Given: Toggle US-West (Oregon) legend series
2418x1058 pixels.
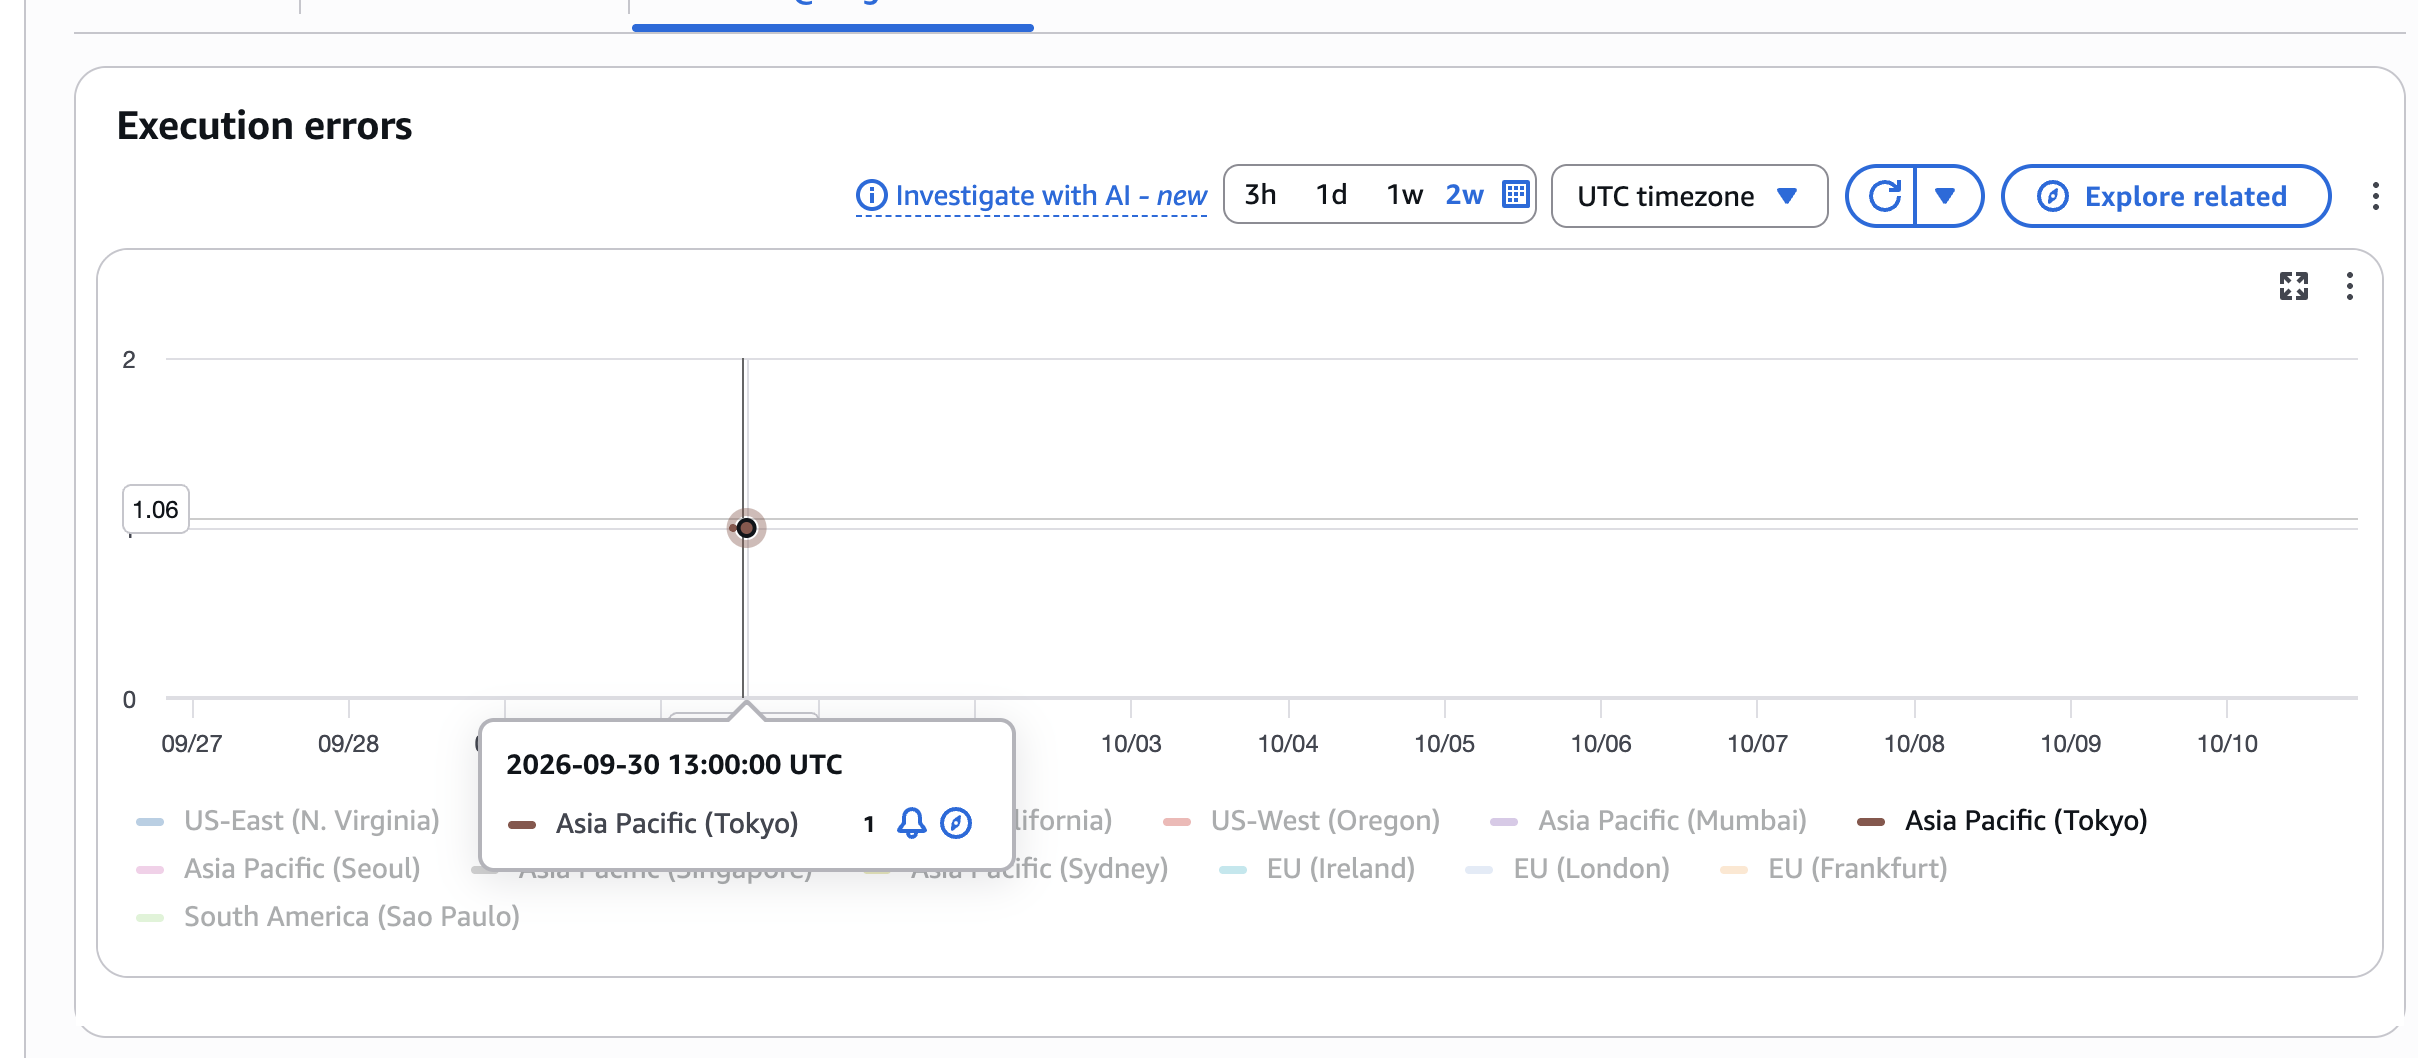Looking at the screenshot, I should 1302,821.
